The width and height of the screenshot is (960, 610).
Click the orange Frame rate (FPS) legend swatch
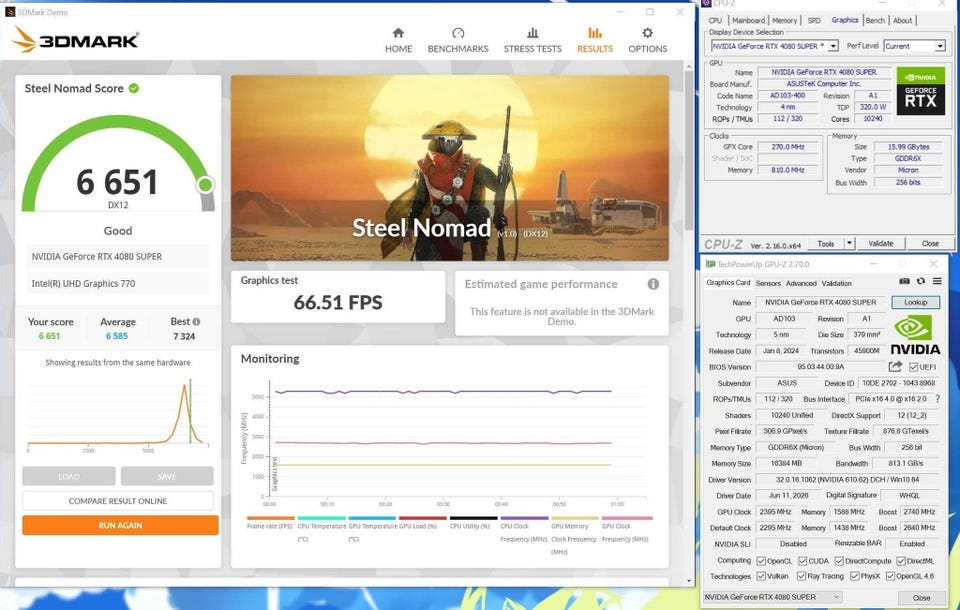tap(271, 518)
